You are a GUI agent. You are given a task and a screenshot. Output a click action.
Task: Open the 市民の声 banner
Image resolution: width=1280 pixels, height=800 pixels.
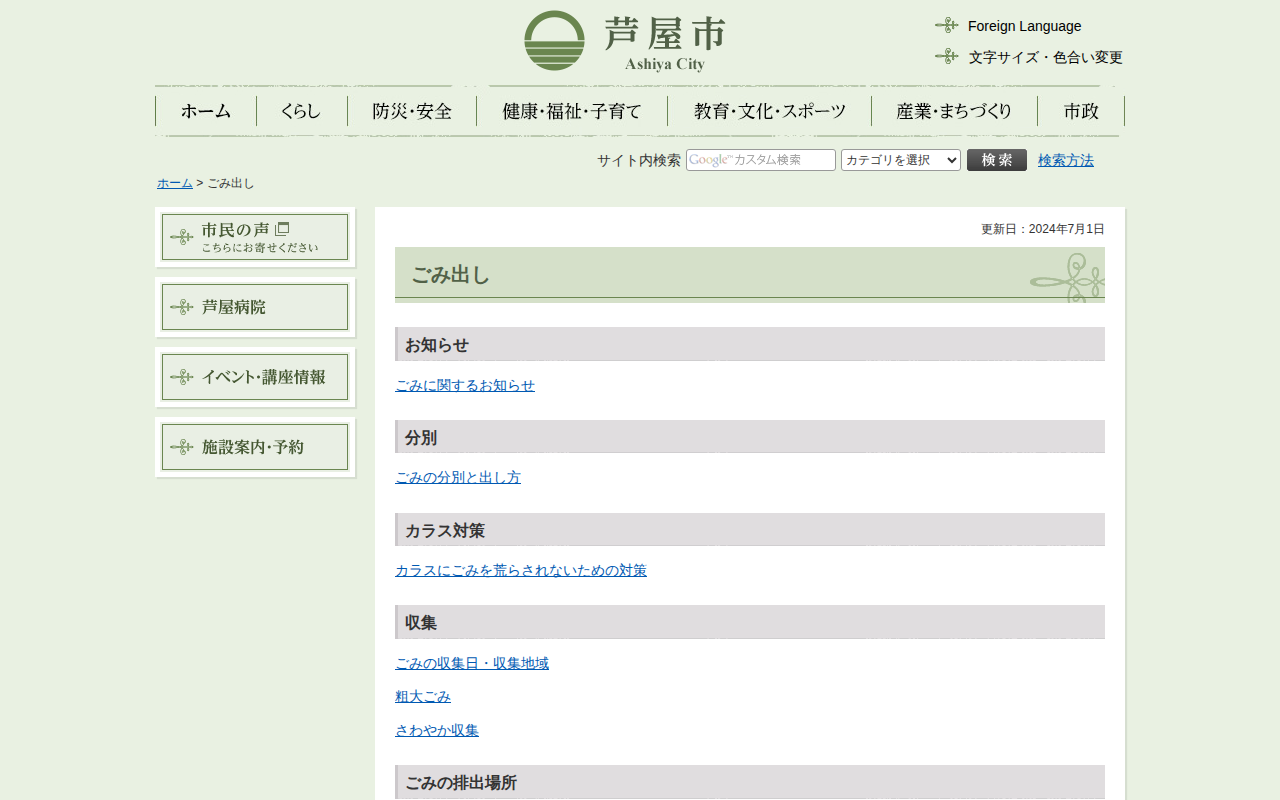click(255, 237)
